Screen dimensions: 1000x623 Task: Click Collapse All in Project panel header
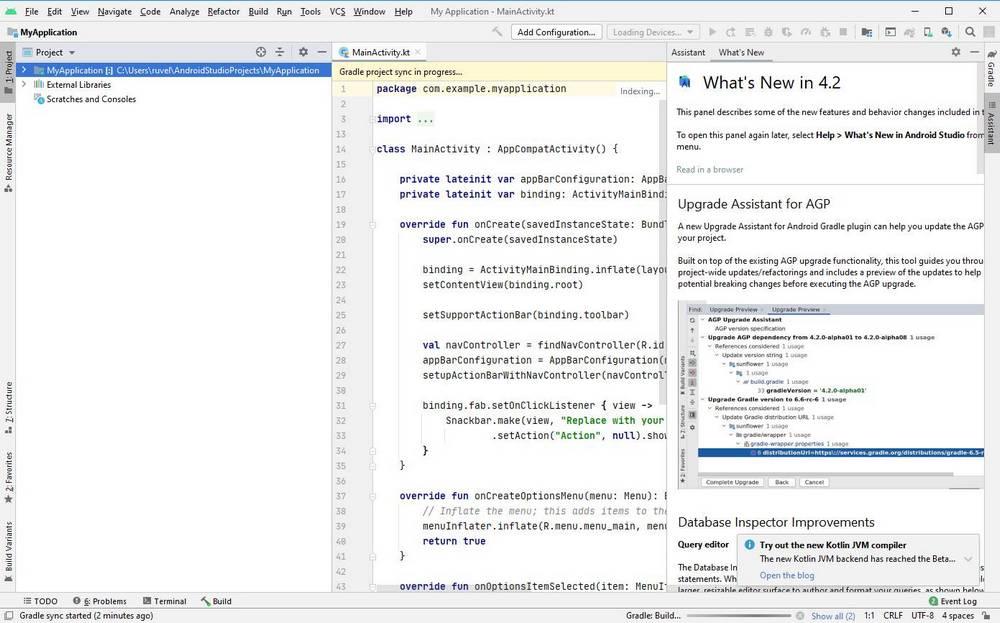pos(279,52)
